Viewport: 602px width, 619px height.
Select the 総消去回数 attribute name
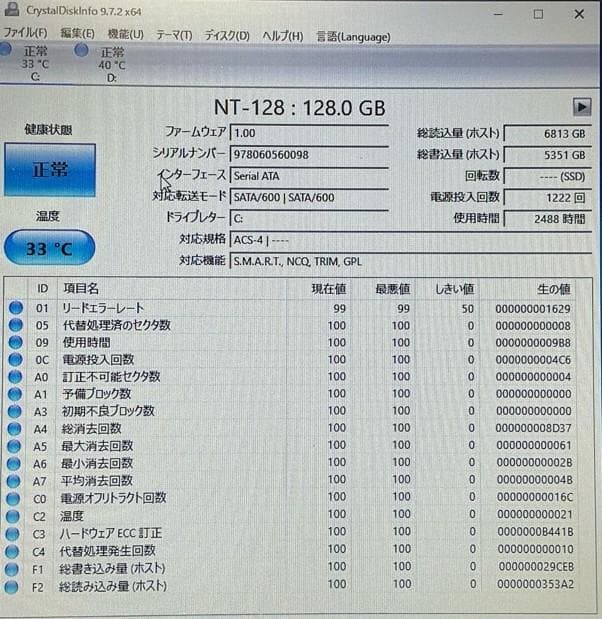tap(91, 428)
